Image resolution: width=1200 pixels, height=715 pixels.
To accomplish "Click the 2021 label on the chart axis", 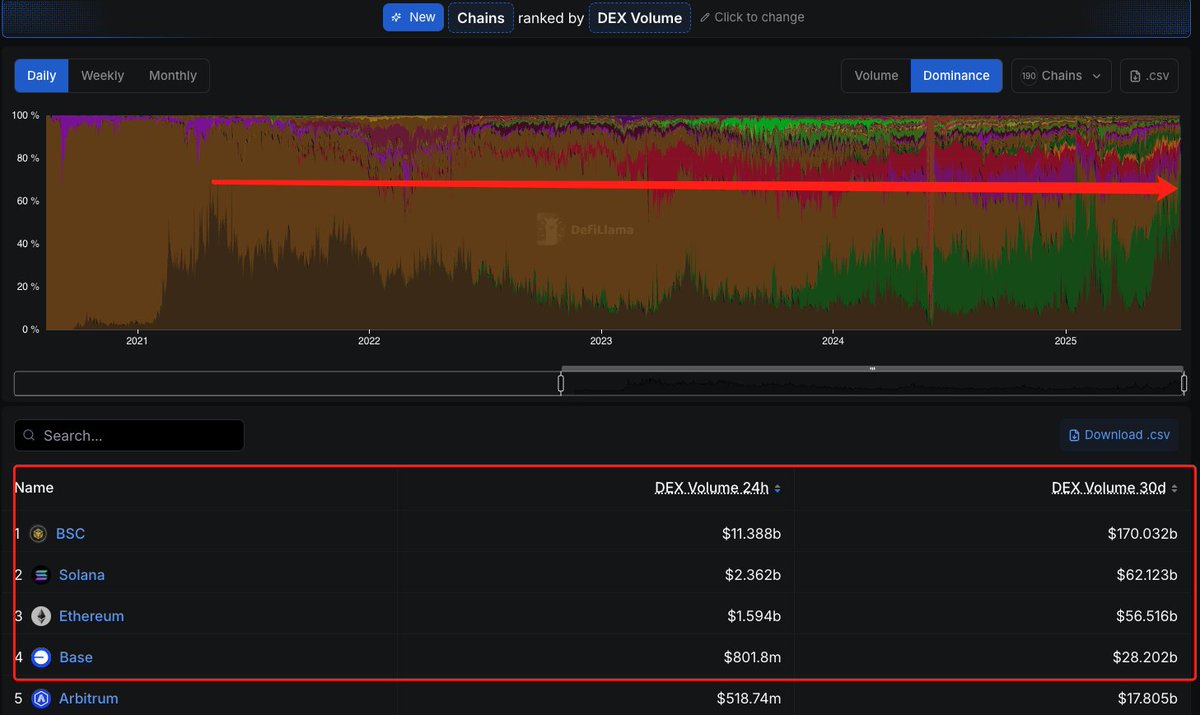I will (137, 342).
